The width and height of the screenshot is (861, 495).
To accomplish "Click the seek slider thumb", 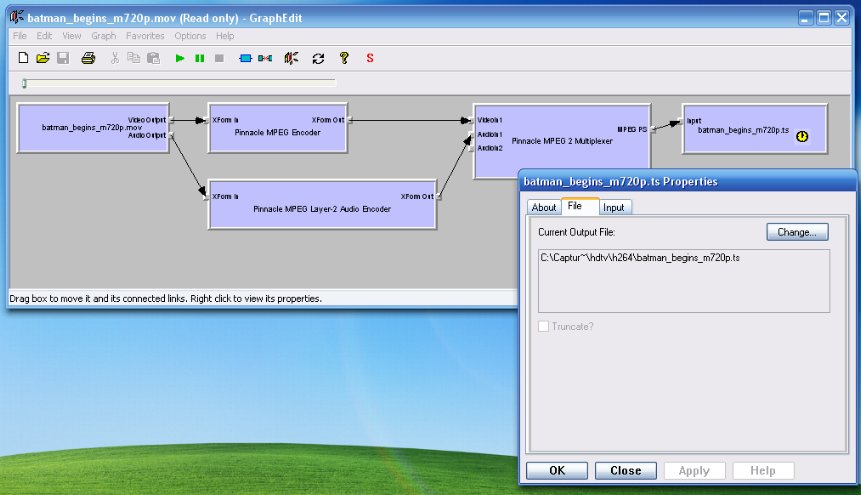I will tap(24, 84).
